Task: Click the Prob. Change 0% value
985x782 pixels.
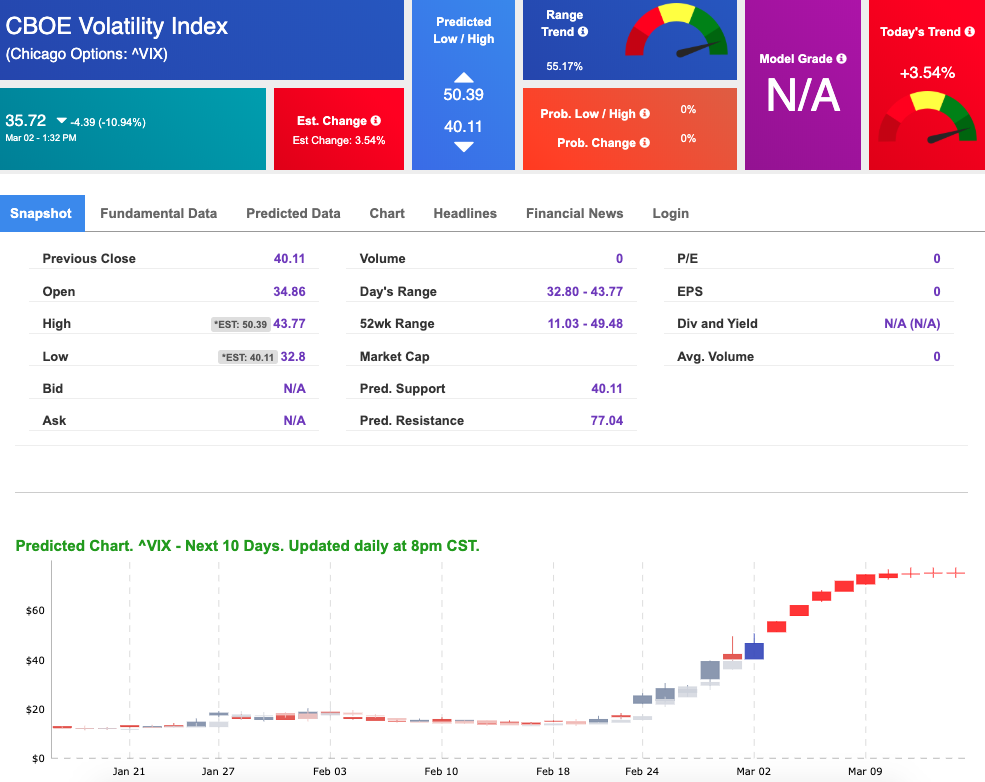Action: 688,138
